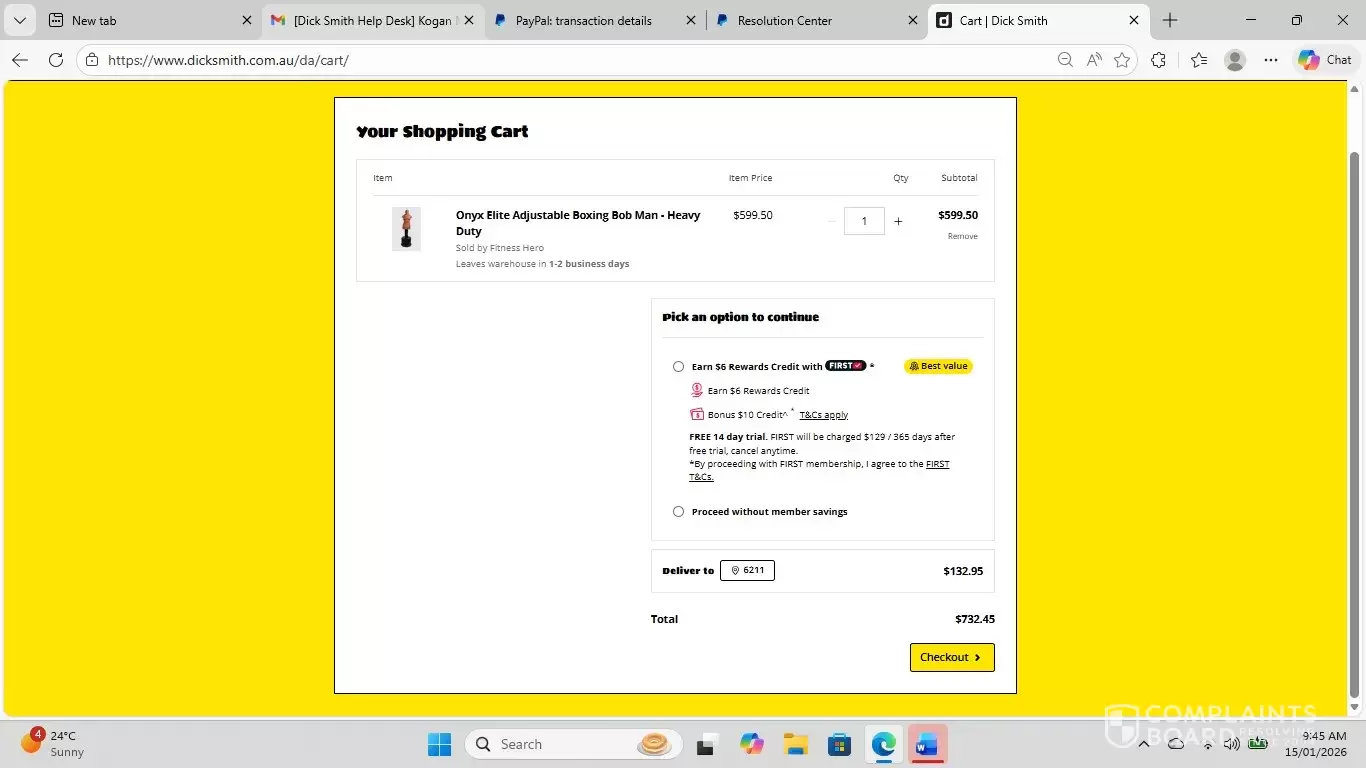Click the browser refresh icon
1366x768 pixels.
tap(56, 60)
